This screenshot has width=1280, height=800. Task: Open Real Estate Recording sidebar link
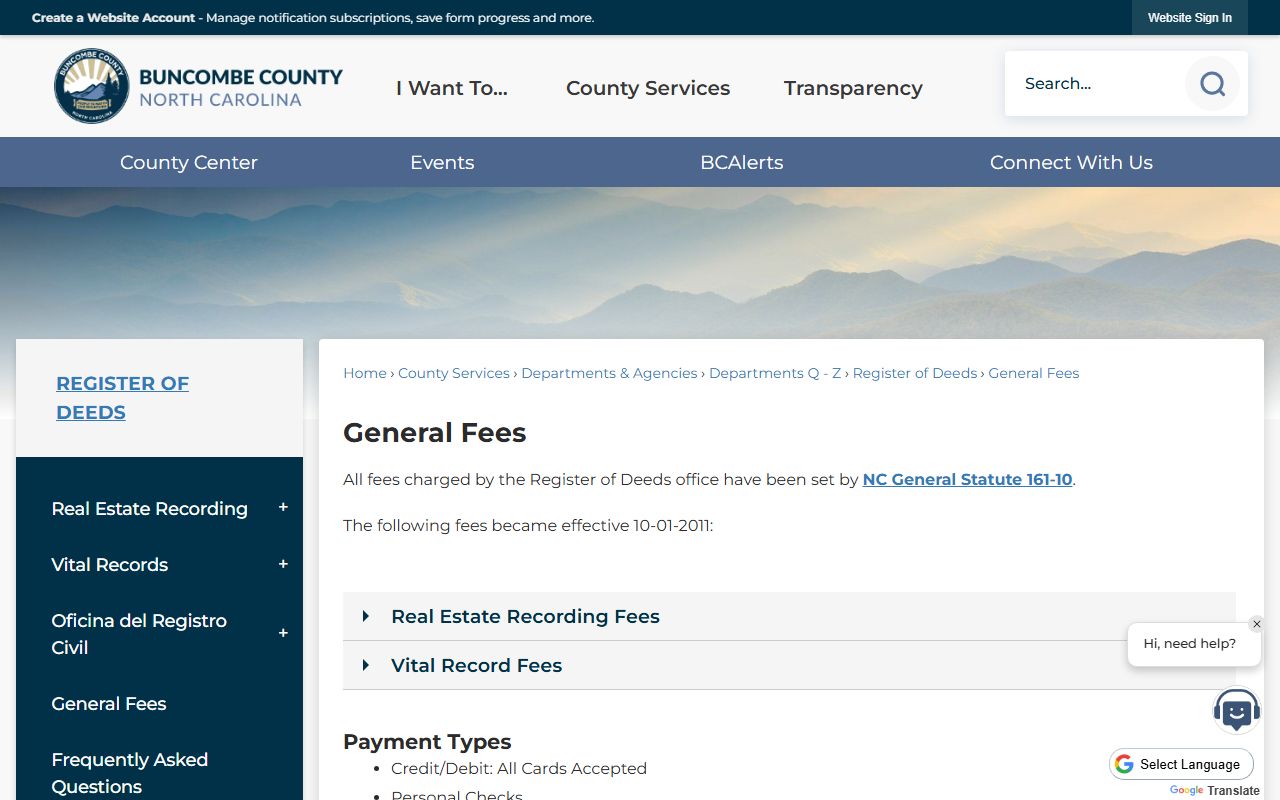(149, 508)
